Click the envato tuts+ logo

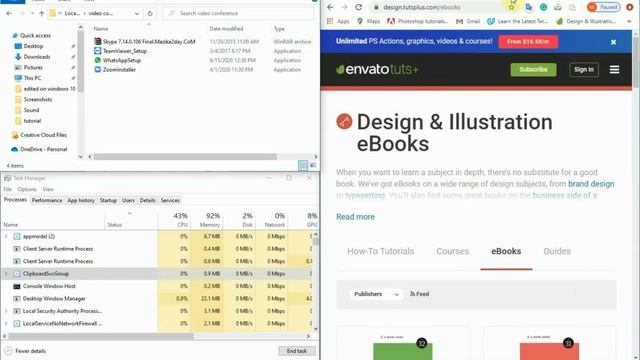tap(377, 69)
